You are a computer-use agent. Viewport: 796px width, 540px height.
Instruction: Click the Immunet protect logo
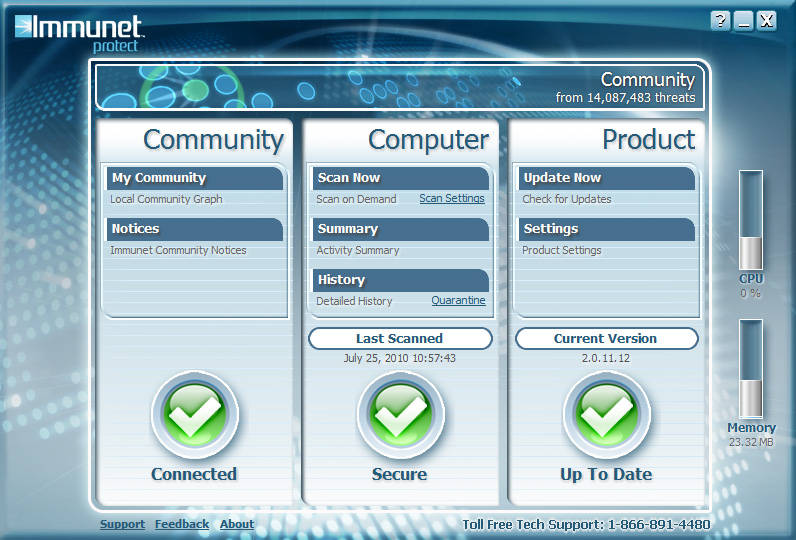tap(79, 33)
